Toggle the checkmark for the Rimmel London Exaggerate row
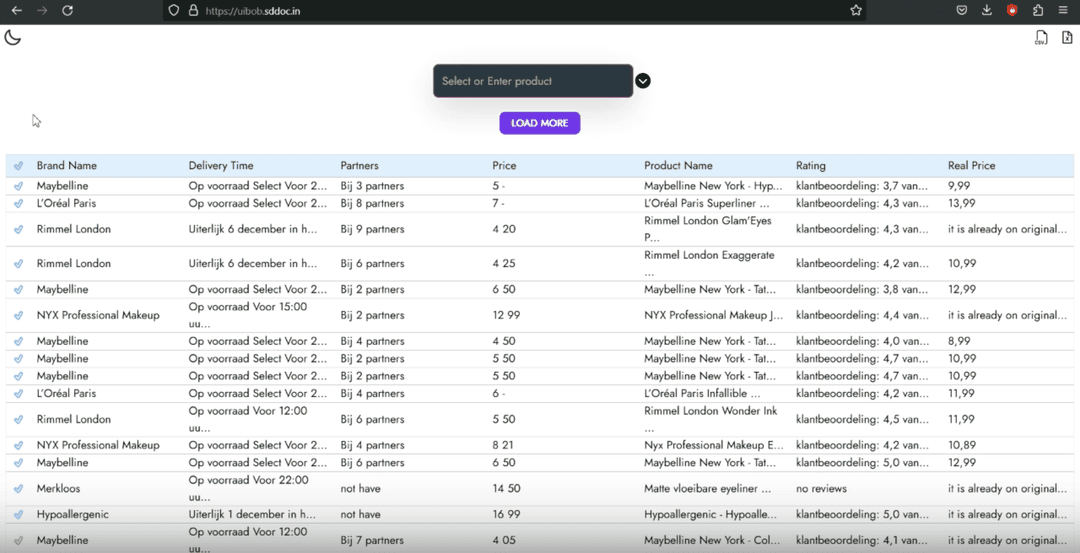The image size is (1080, 553). tap(19, 264)
